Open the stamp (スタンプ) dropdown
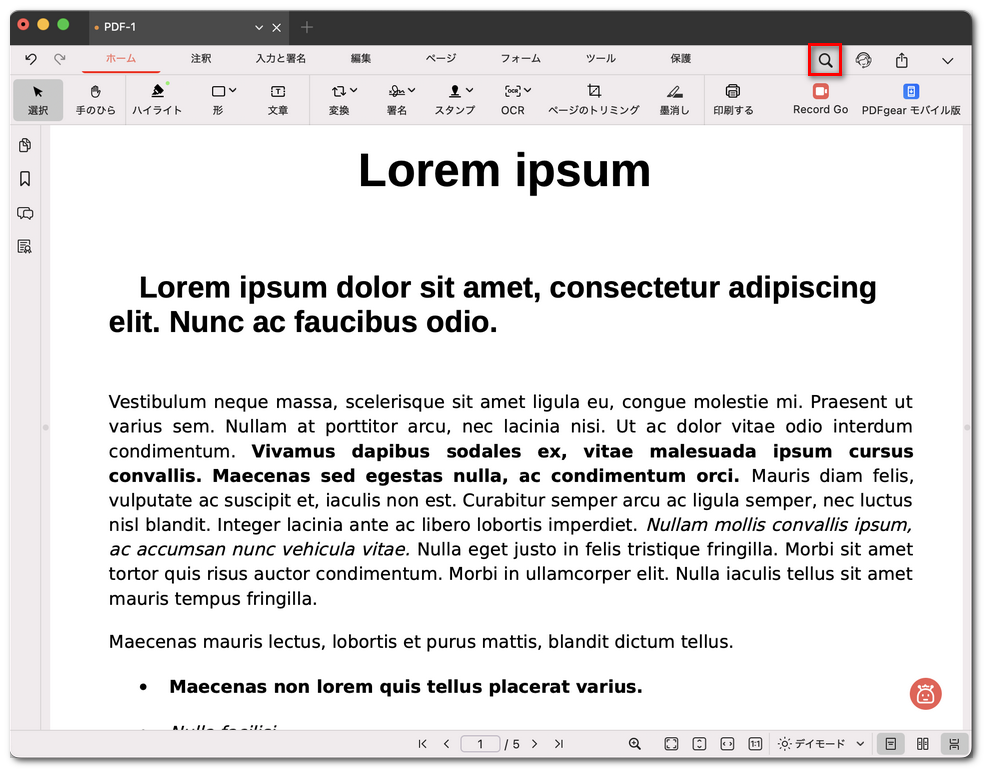984x769 pixels. point(455,99)
